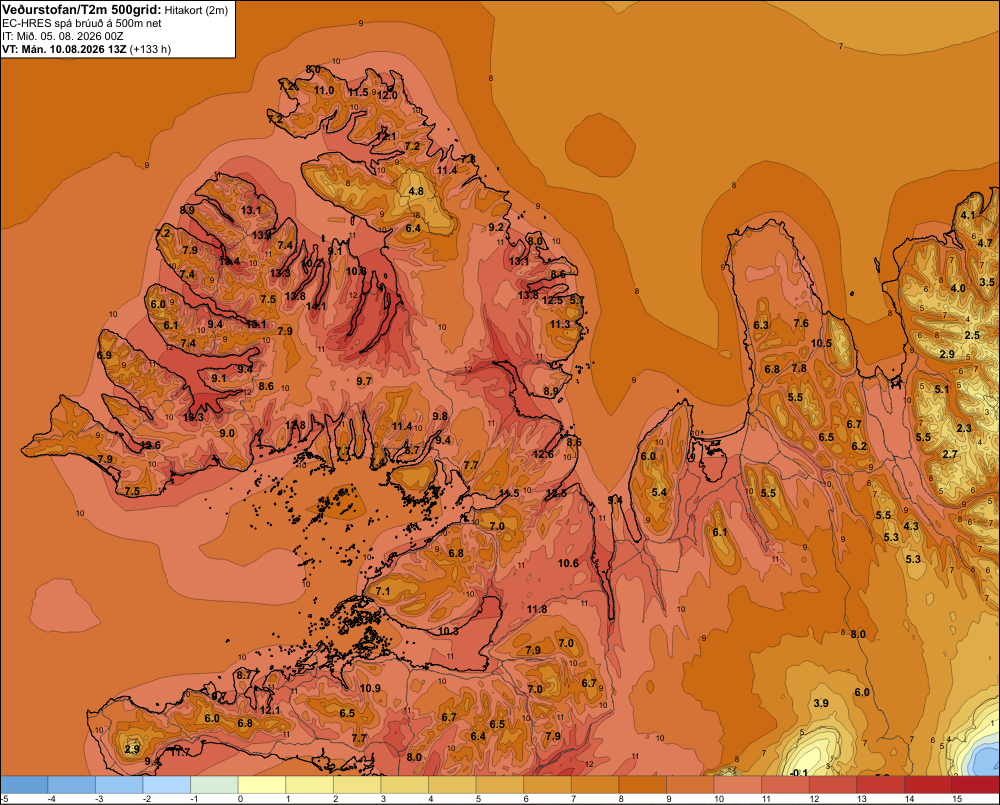Click the '9.2' temperature value

coord(496,227)
